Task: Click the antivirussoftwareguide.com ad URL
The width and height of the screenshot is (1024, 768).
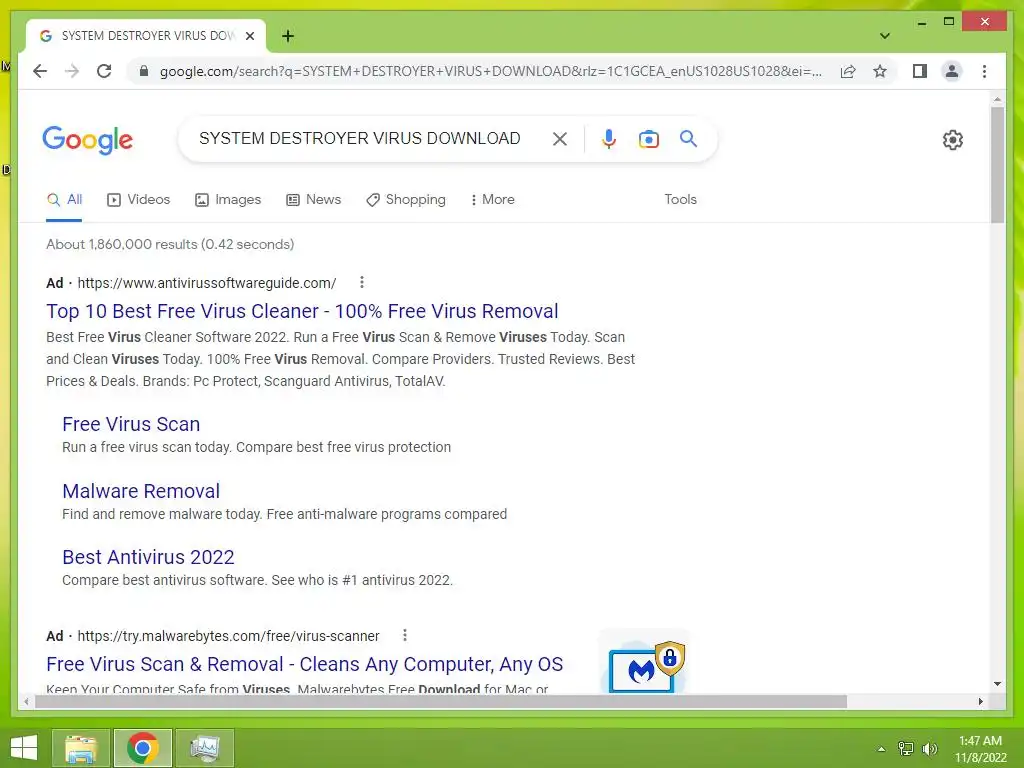Action: tap(206, 283)
